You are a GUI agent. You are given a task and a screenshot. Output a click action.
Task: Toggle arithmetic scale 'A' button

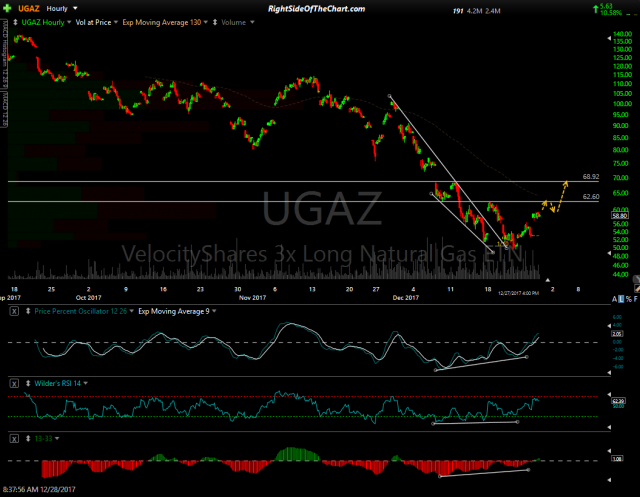tap(615, 300)
